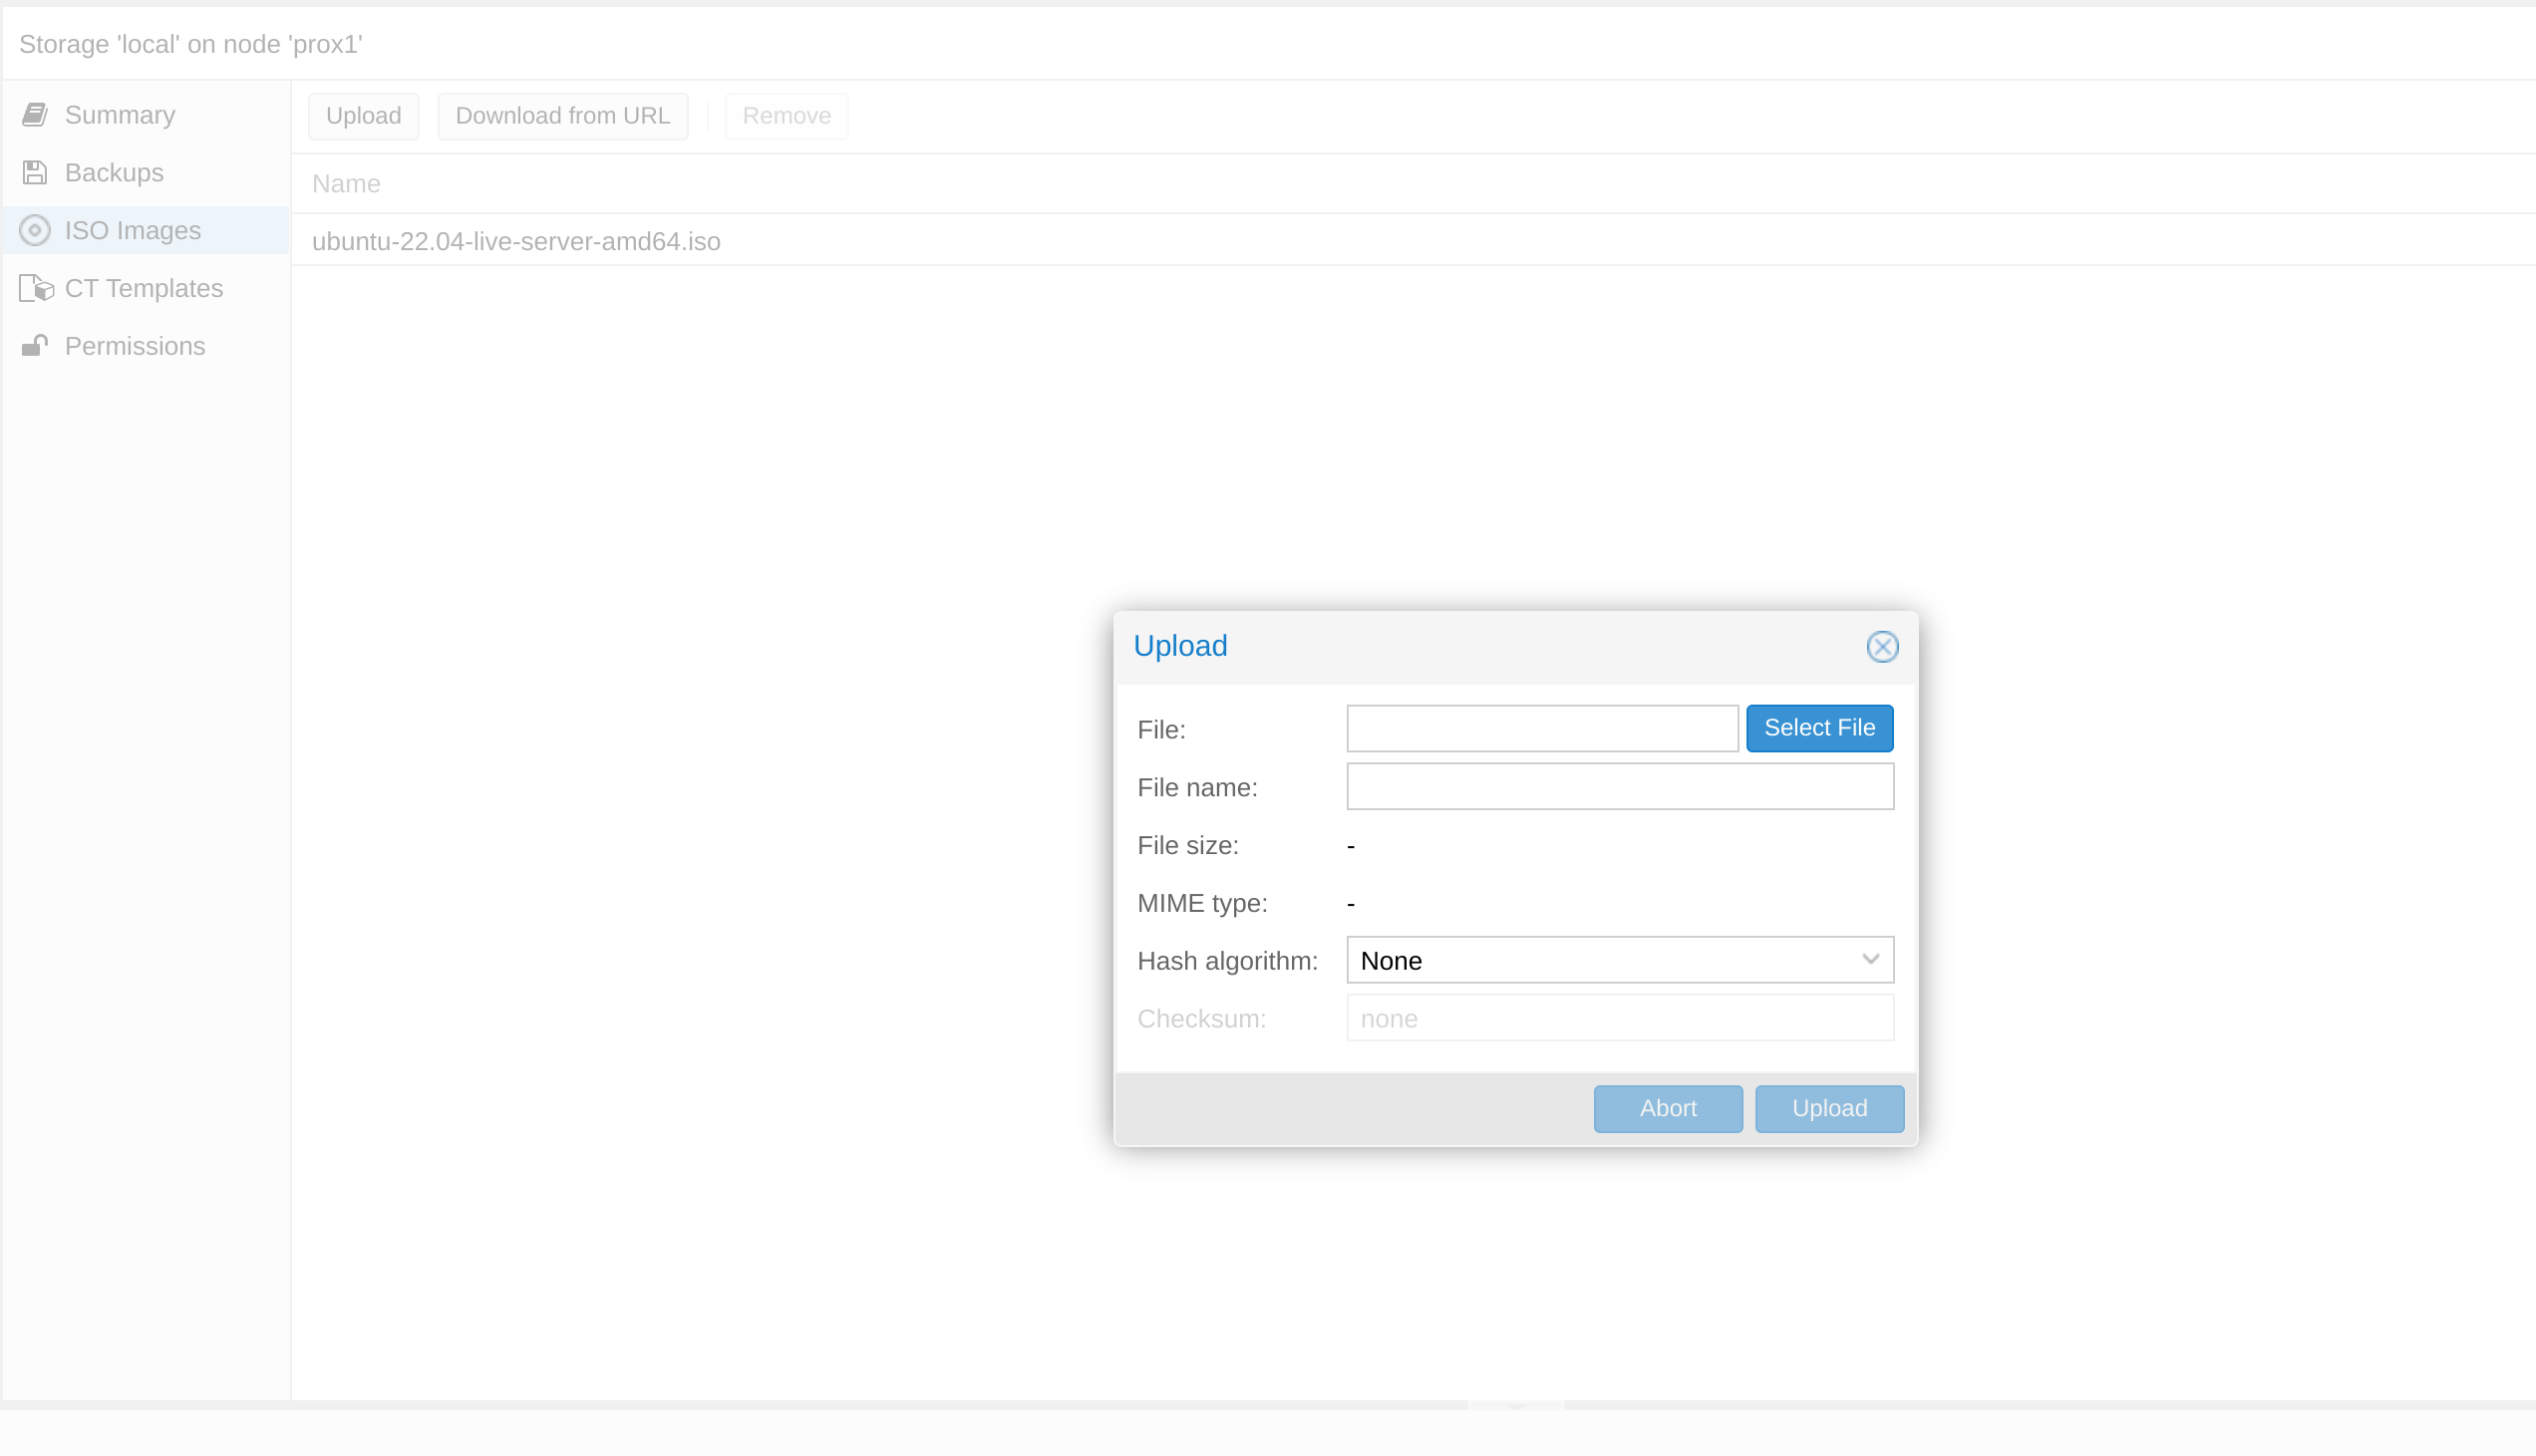Click the Summary book icon

[x=35, y=115]
